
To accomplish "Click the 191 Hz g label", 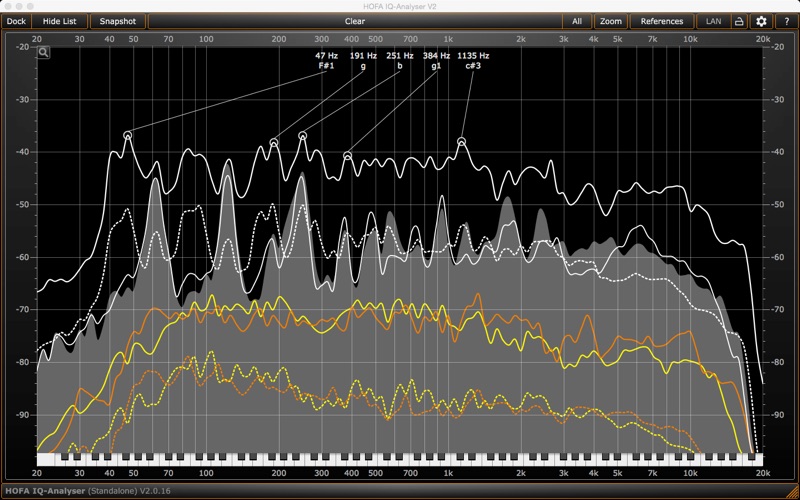I will 363,60.
